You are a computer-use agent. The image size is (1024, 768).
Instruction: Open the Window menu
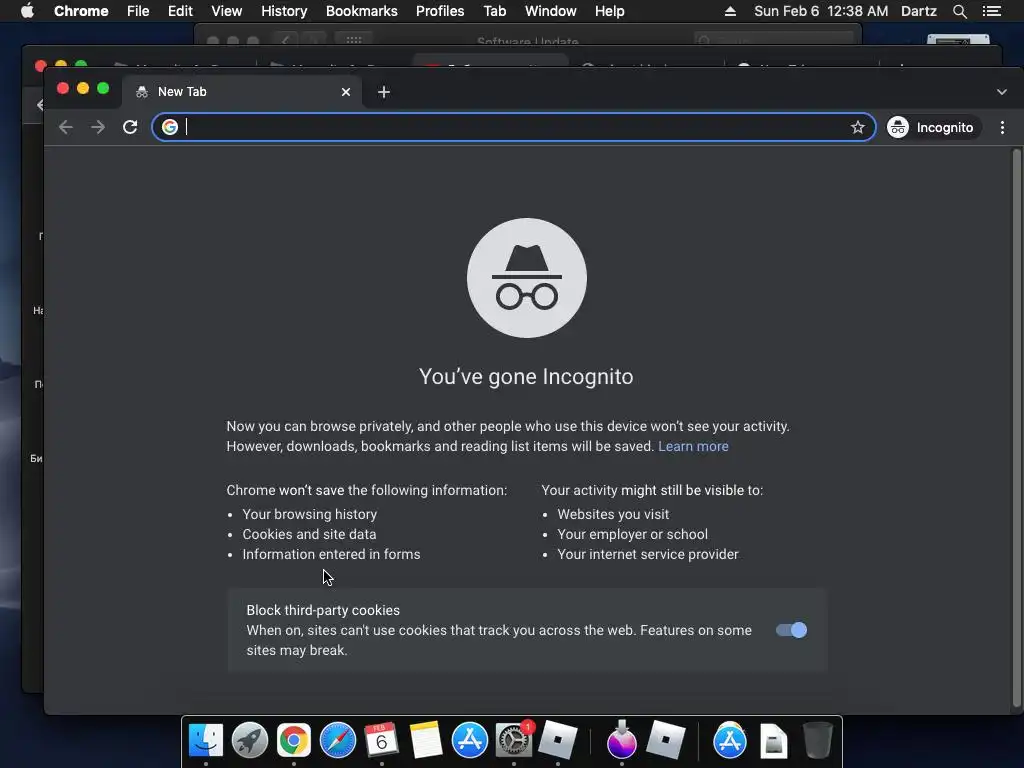click(x=551, y=11)
